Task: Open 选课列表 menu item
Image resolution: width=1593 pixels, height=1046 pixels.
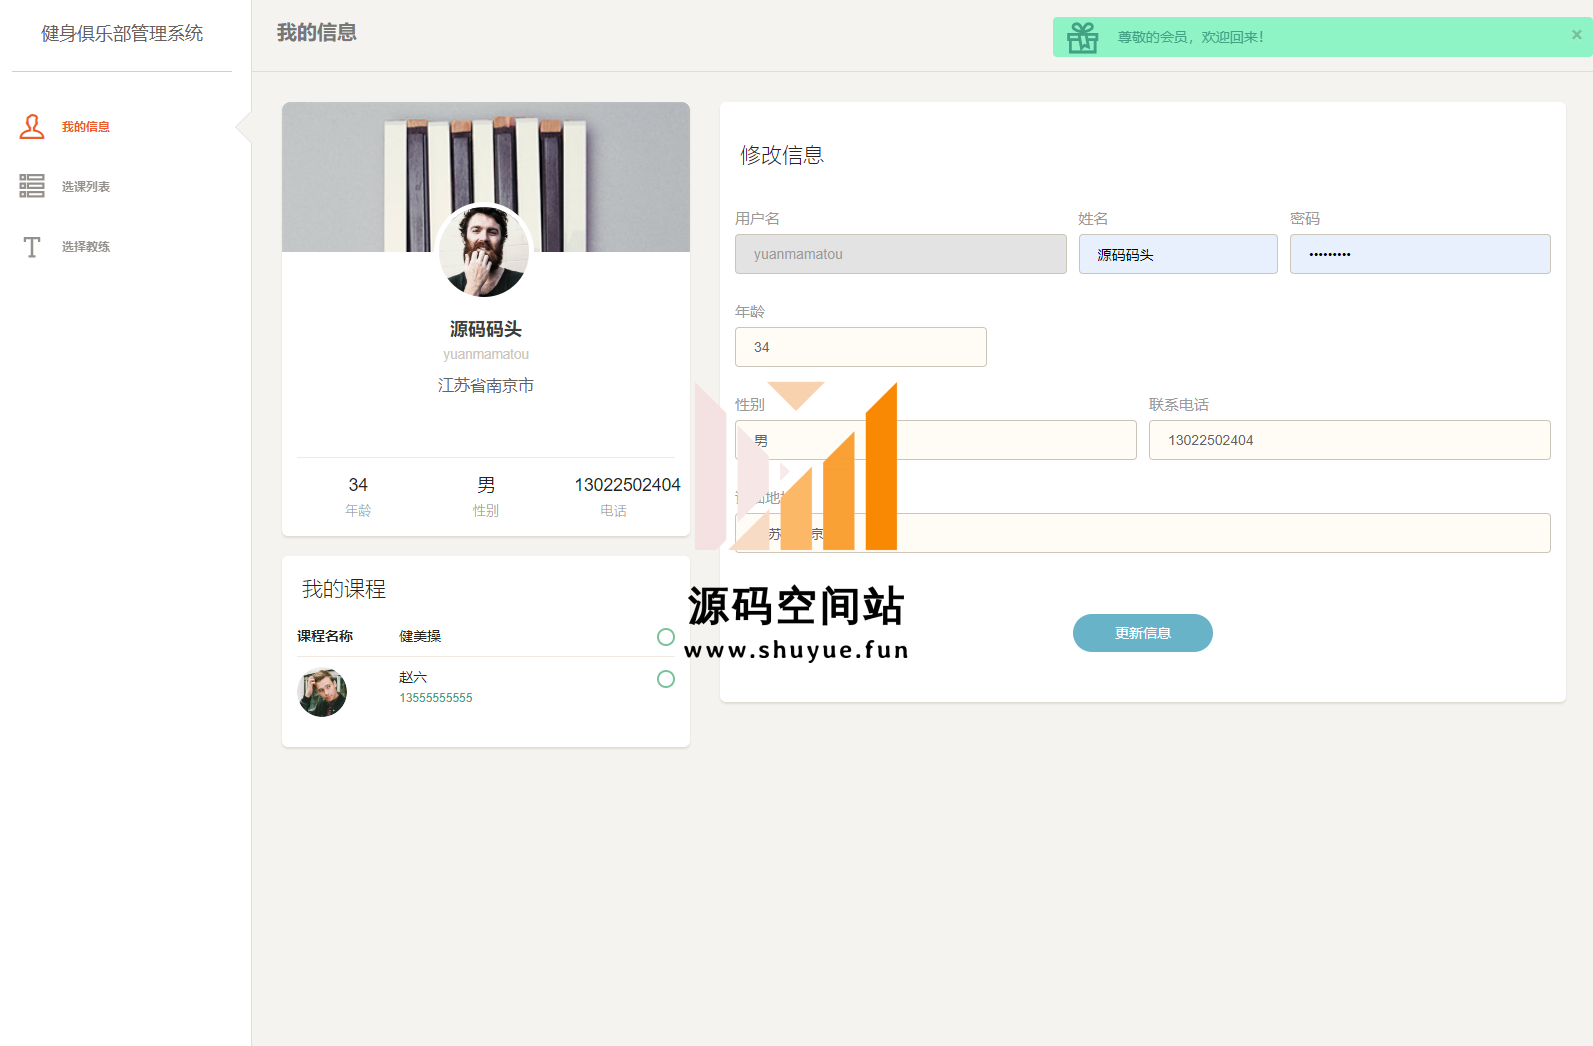Action: 86,187
